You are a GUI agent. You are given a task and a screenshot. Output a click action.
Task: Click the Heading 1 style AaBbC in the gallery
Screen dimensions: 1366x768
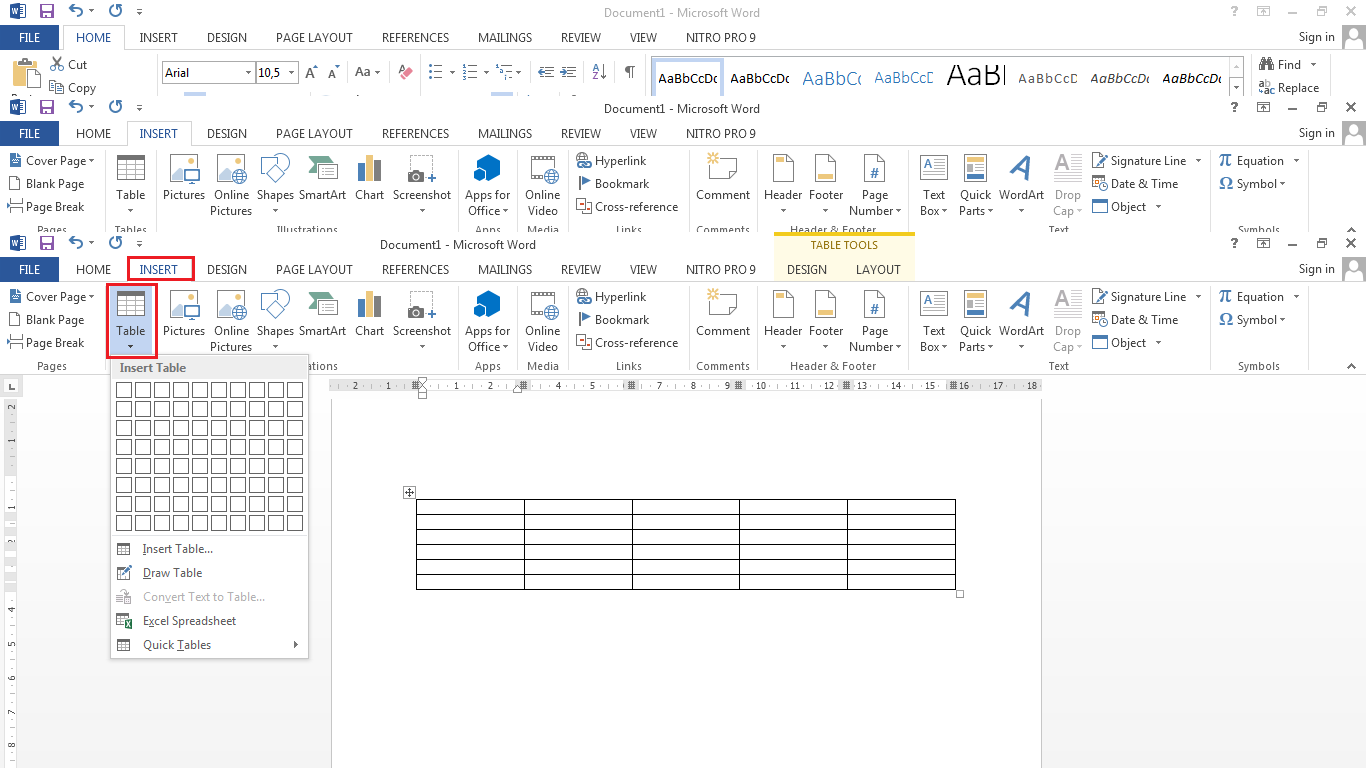(x=832, y=78)
